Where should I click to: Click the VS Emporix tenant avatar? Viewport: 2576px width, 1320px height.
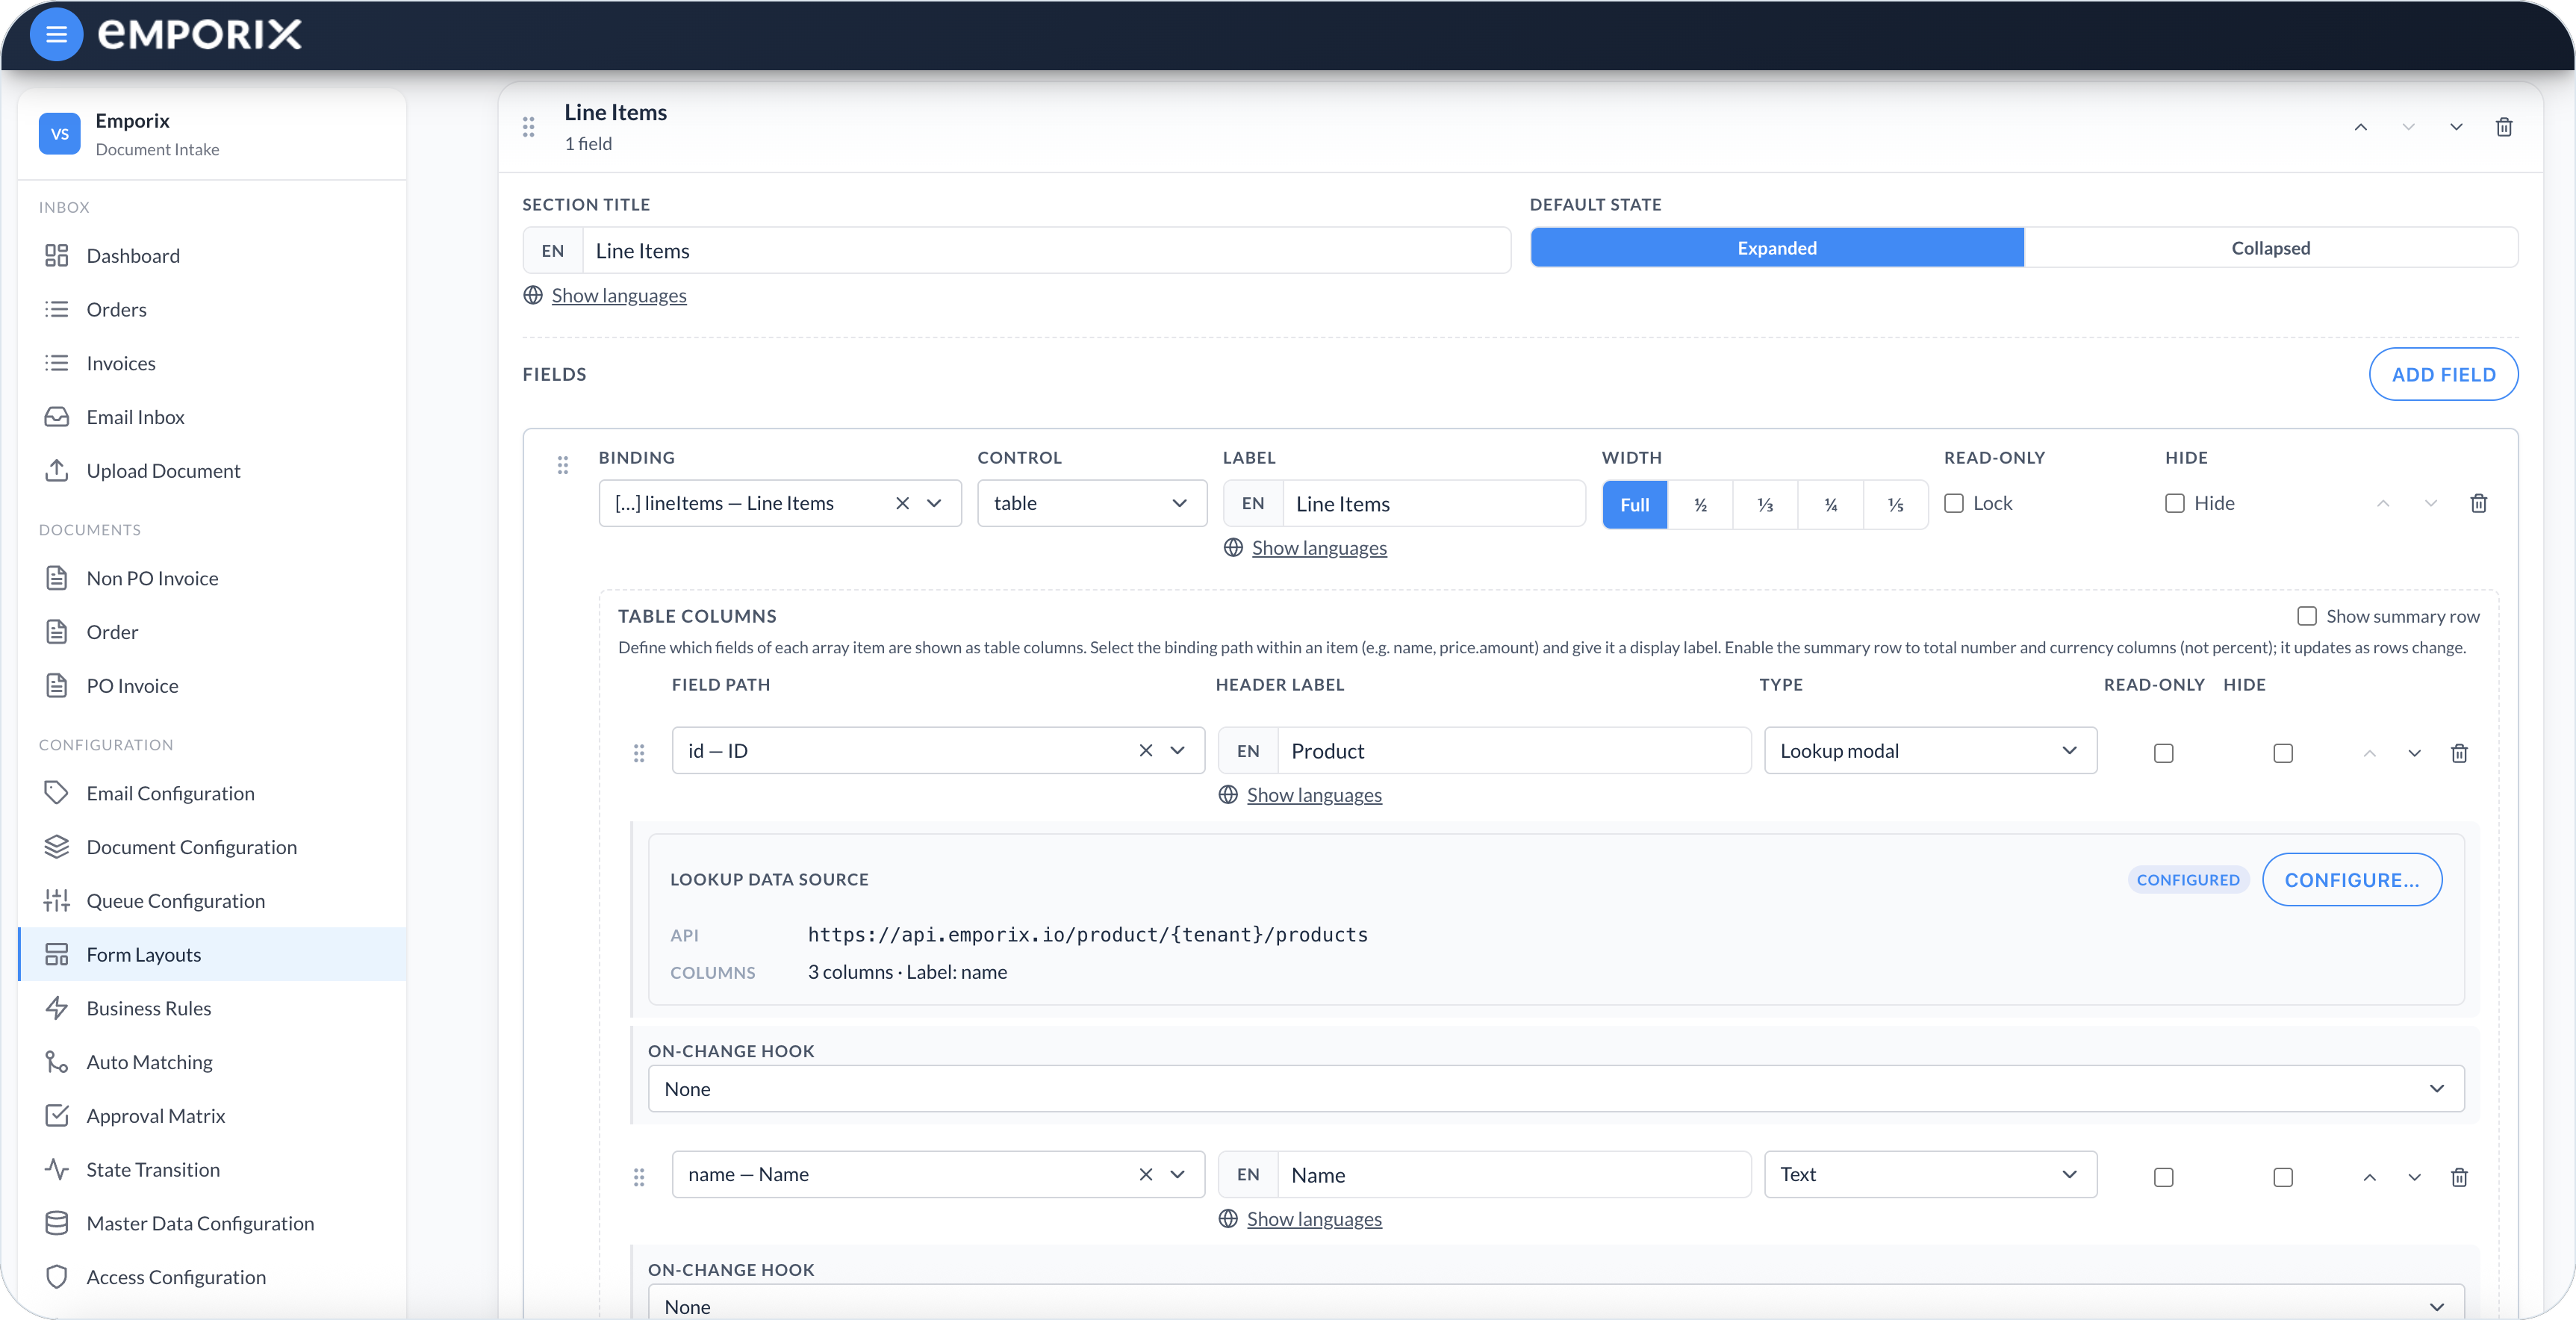(x=60, y=134)
